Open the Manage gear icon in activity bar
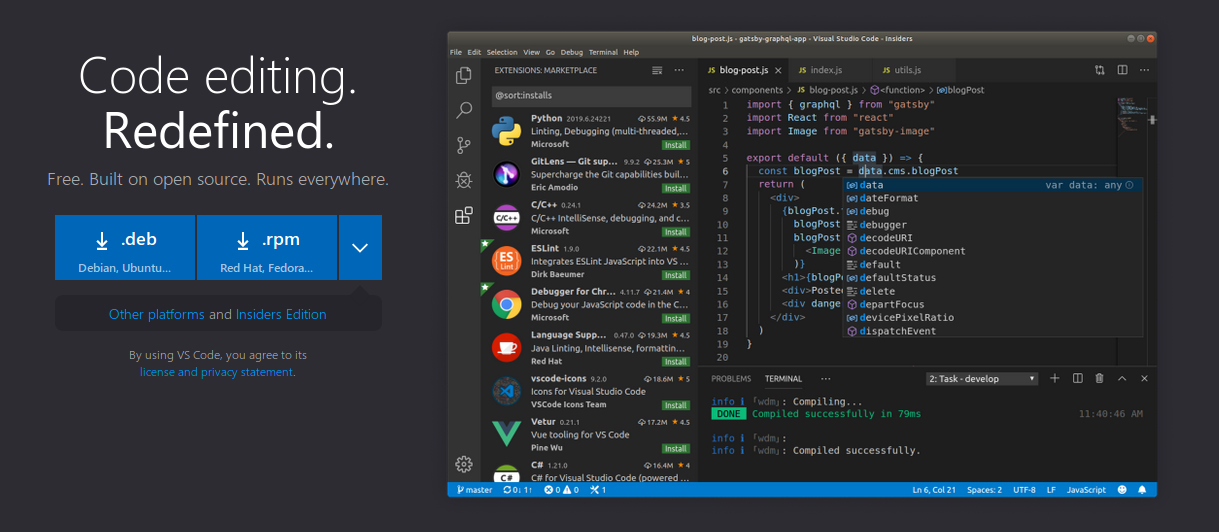 pyautogui.click(x=463, y=464)
